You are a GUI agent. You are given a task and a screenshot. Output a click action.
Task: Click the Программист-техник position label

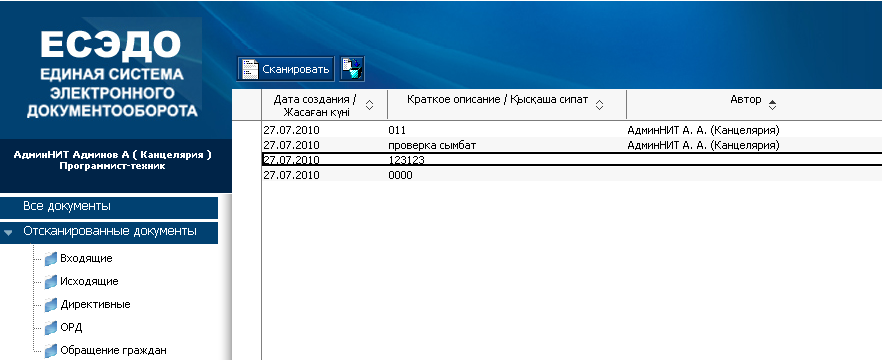112,166
